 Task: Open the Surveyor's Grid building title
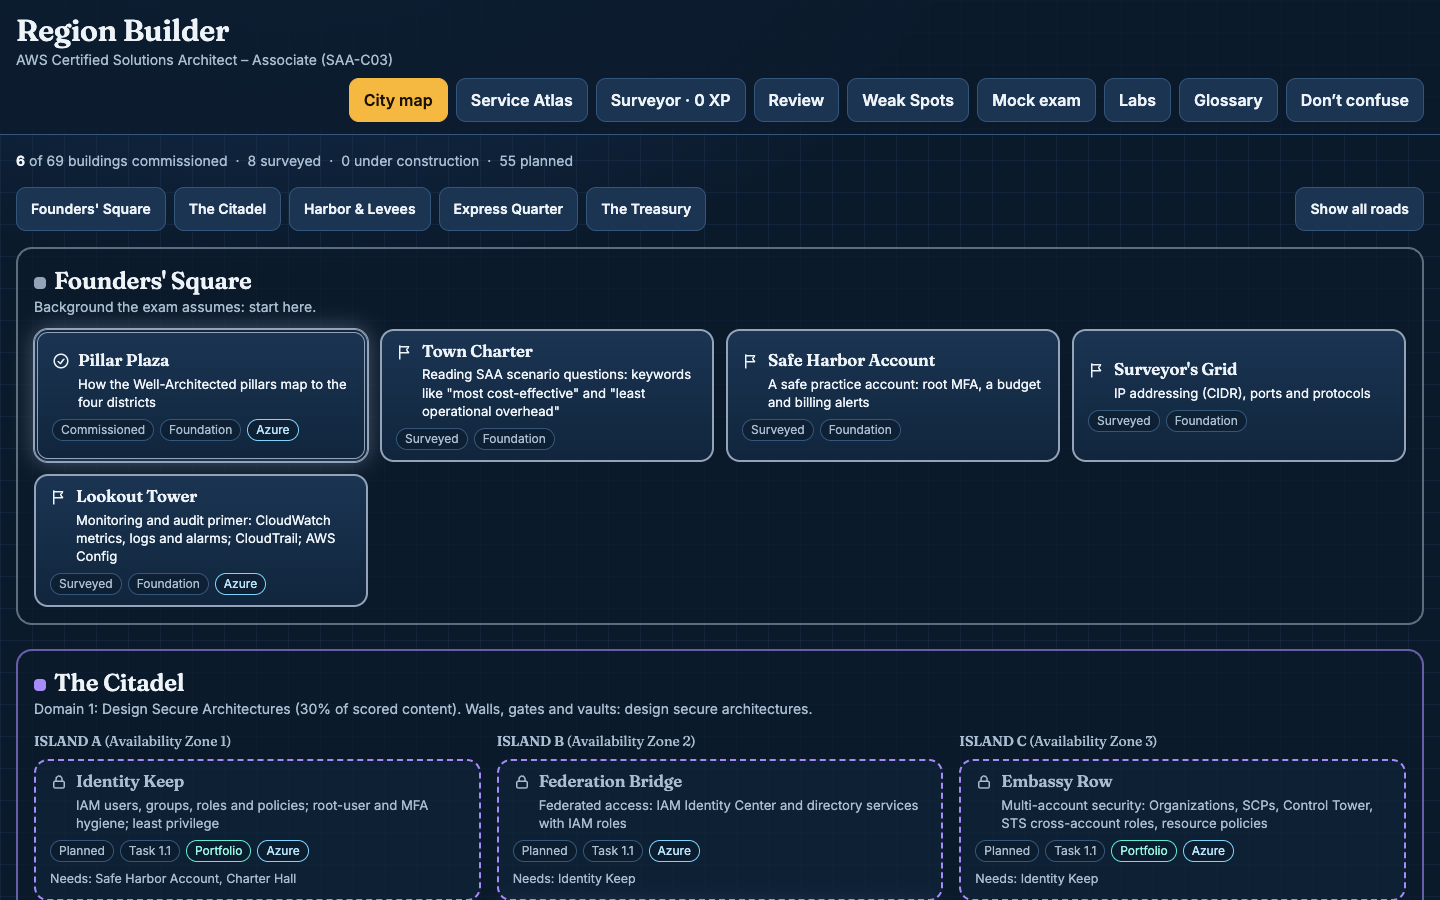tap(1175, 369)
